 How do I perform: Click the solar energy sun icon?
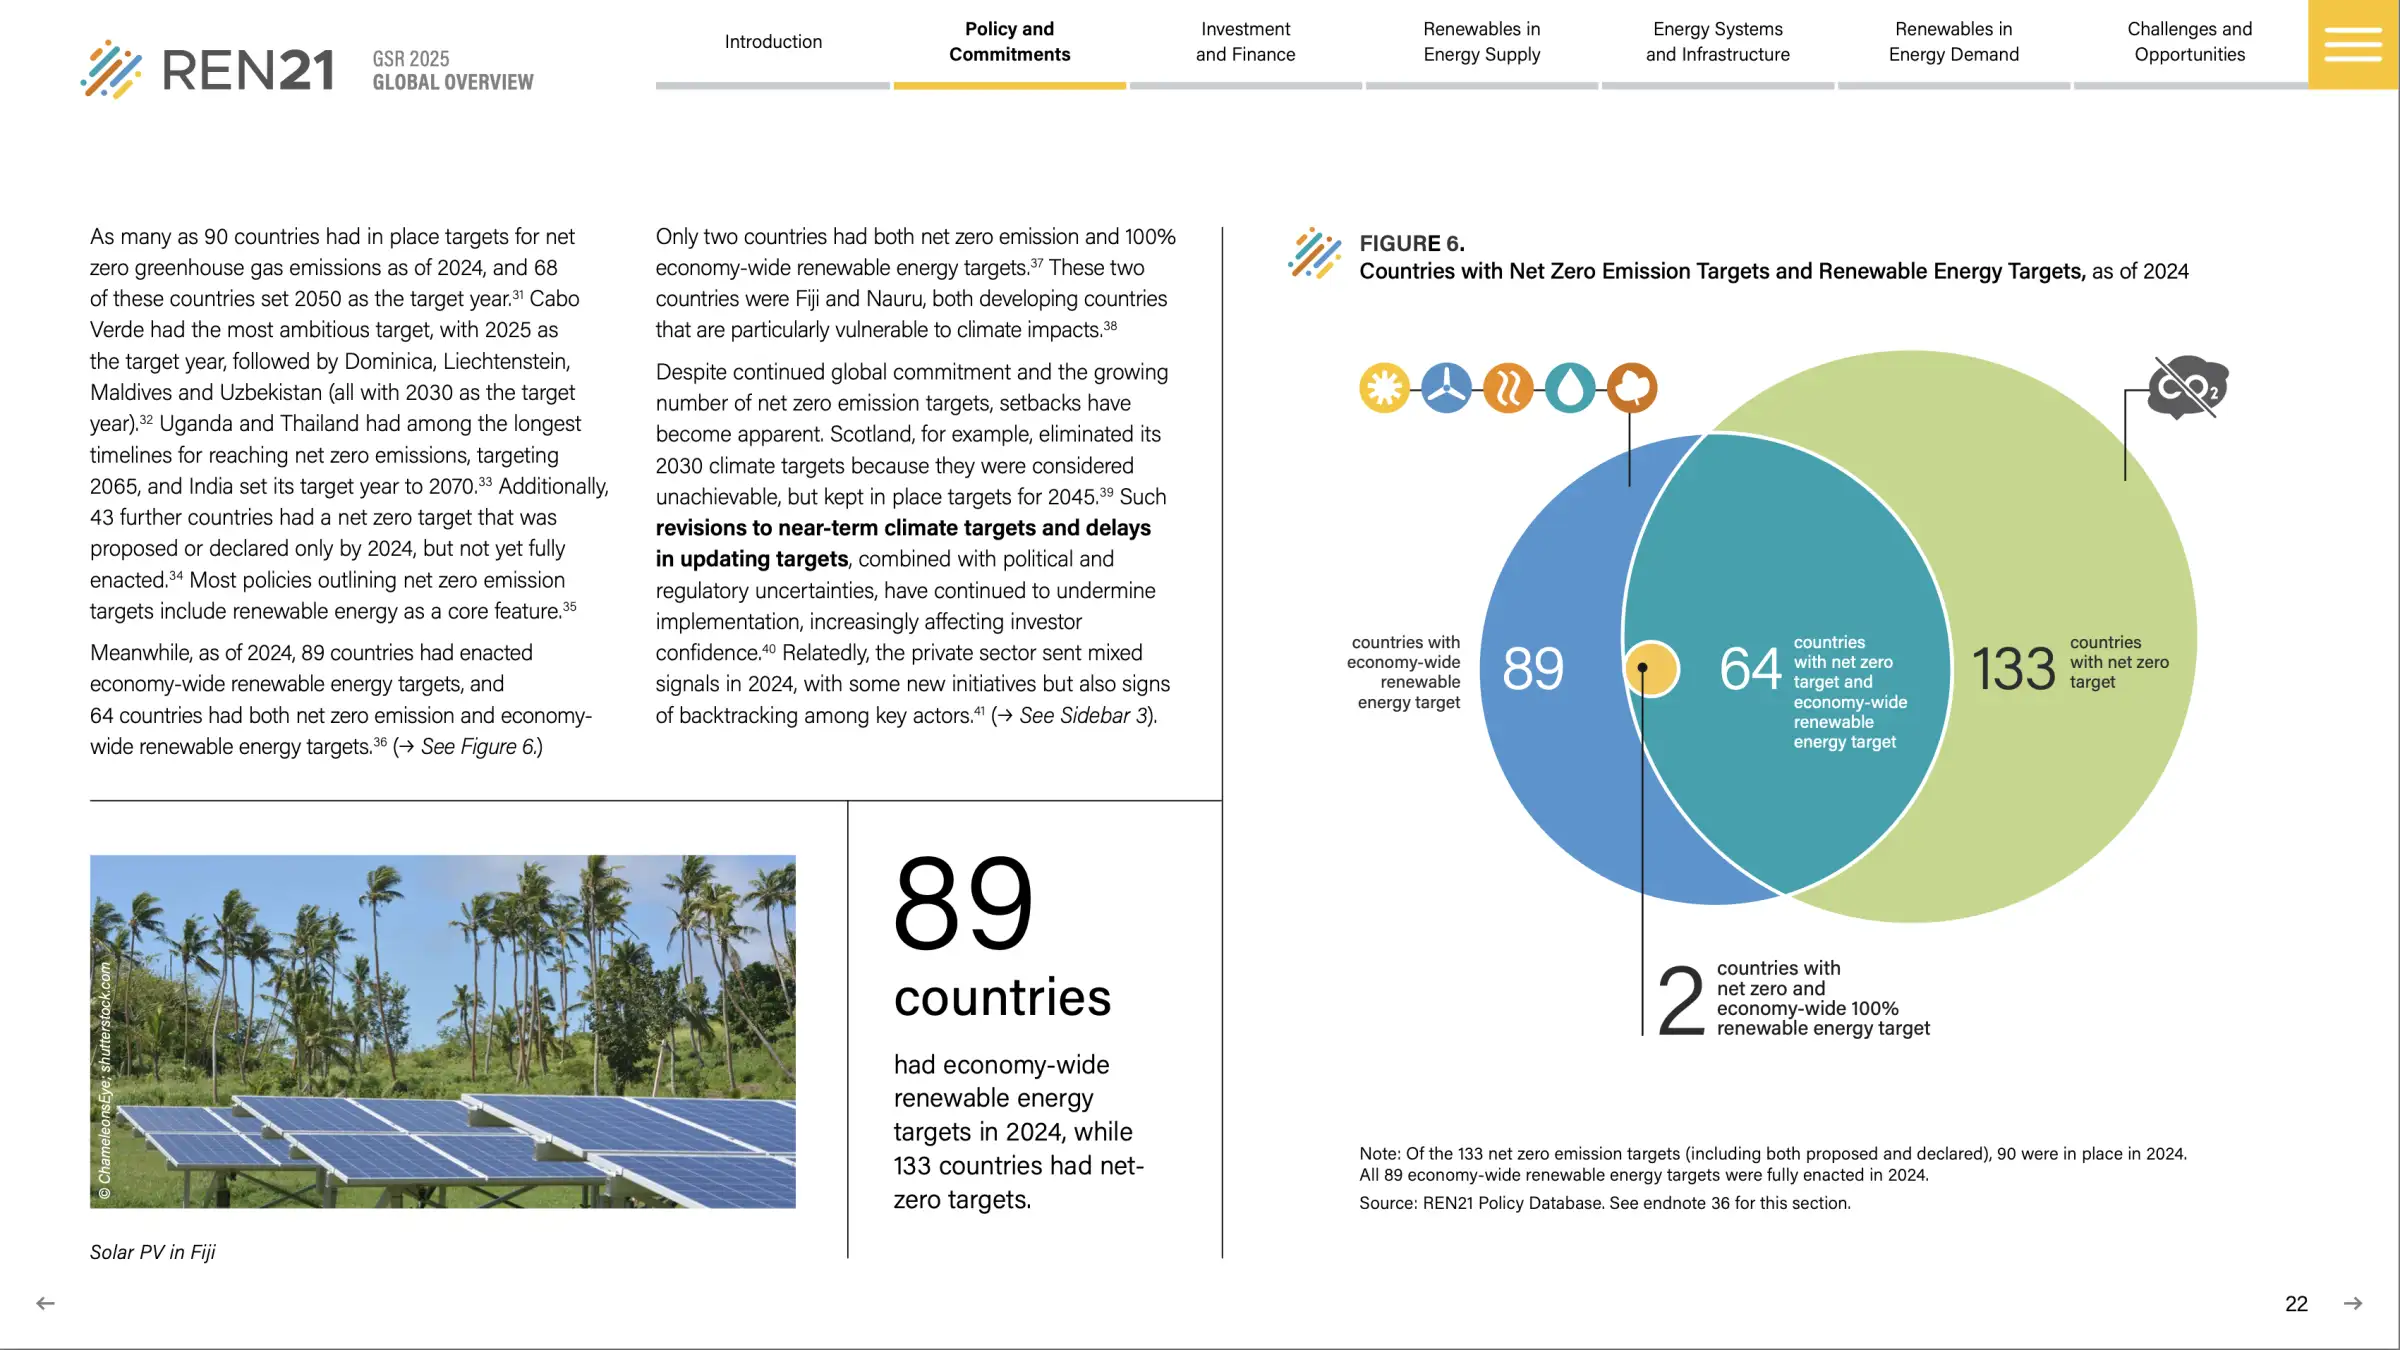[1384, 388]
